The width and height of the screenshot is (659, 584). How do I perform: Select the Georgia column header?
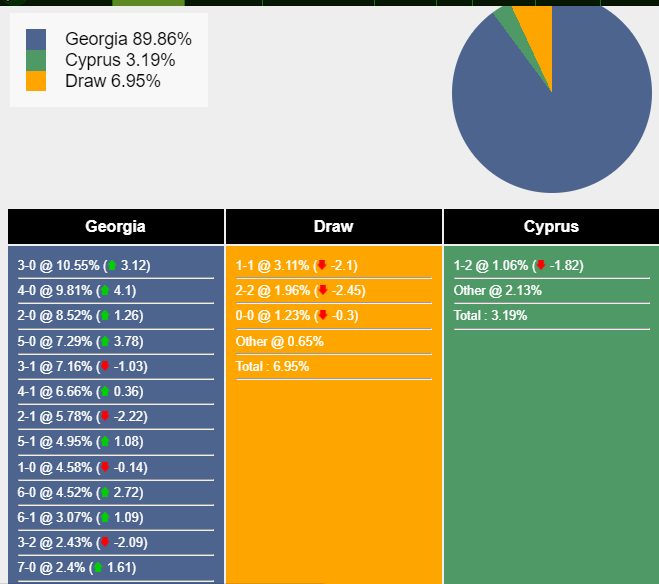116,227
